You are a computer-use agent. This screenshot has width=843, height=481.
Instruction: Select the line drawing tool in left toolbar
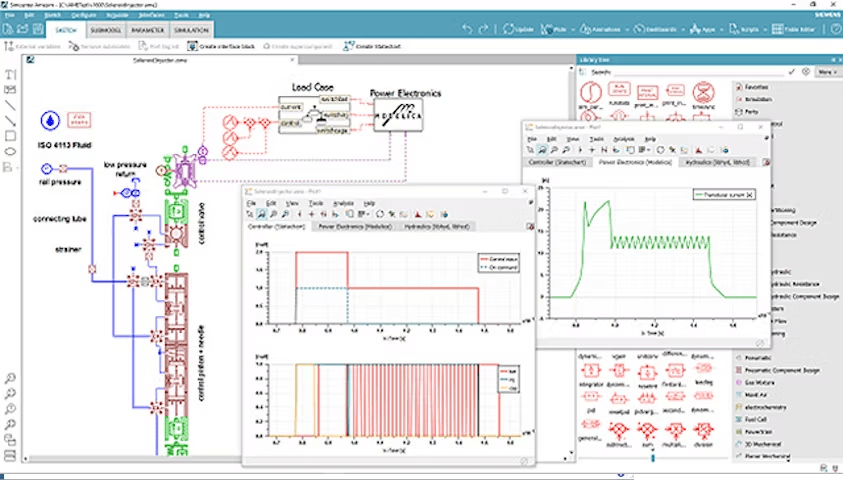10,104
